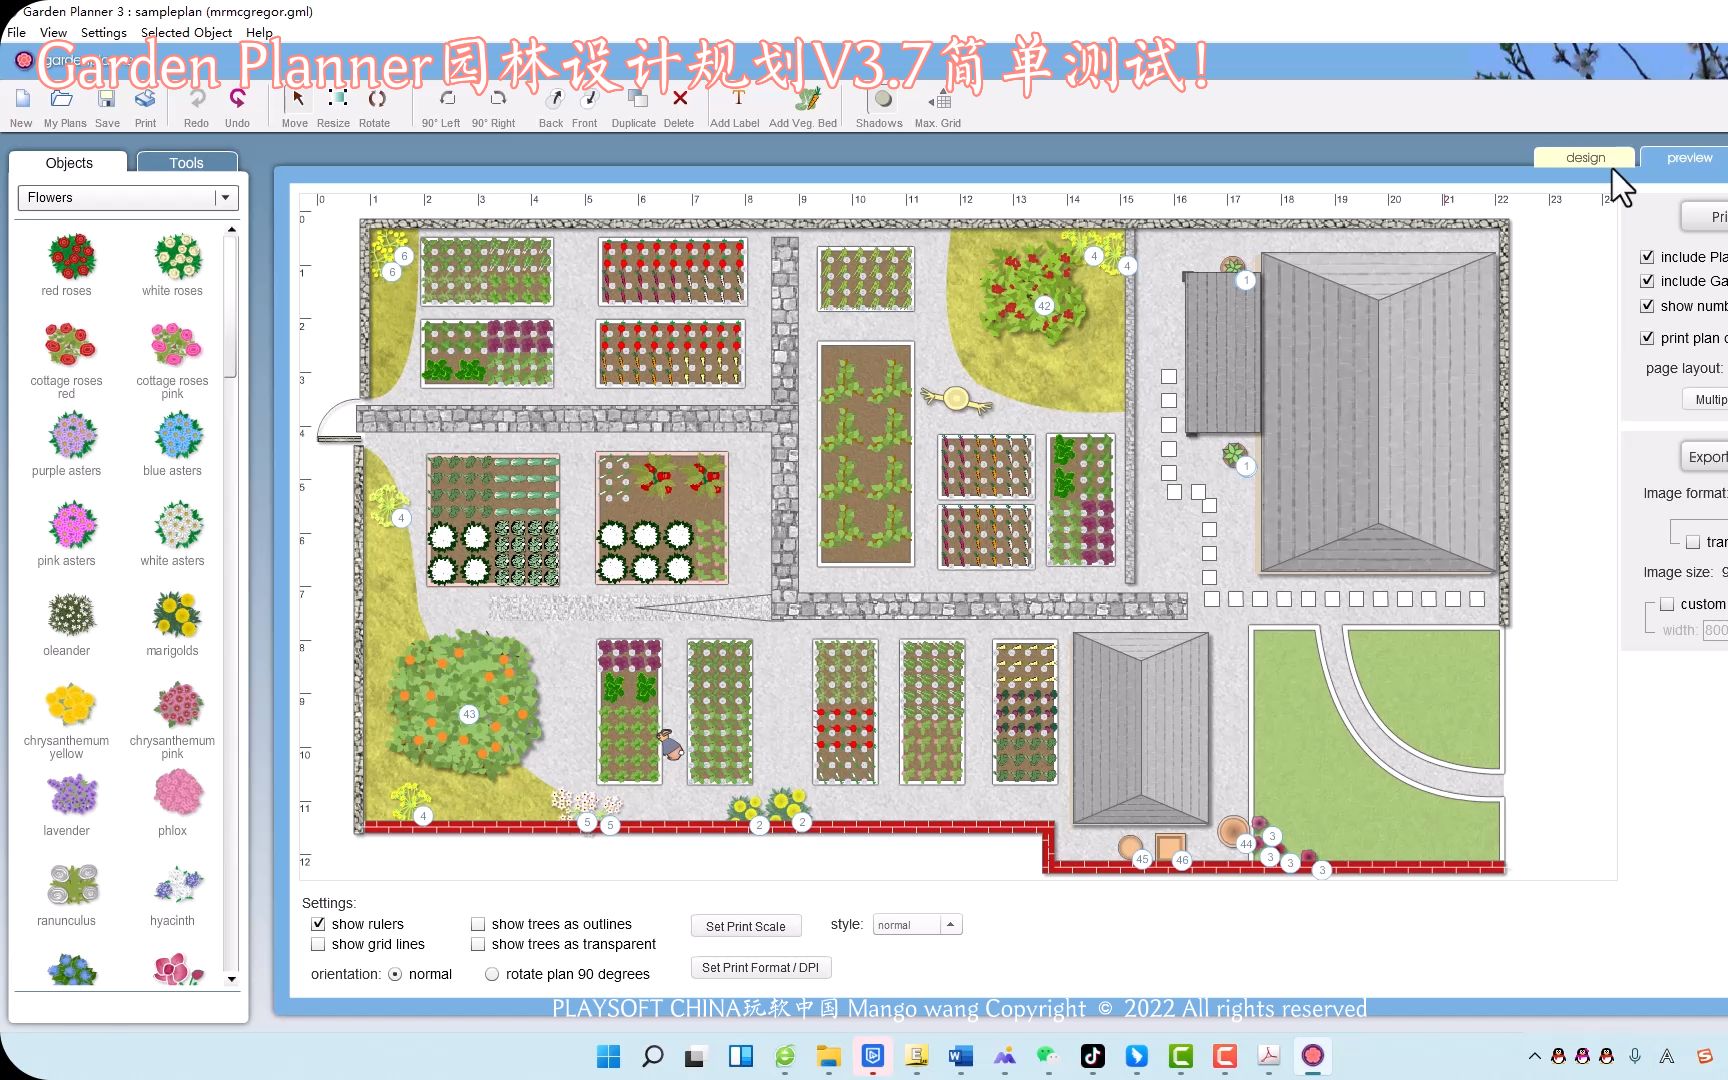
Task: Click the Redo arrow icon
Action: [x=197, y=99]
